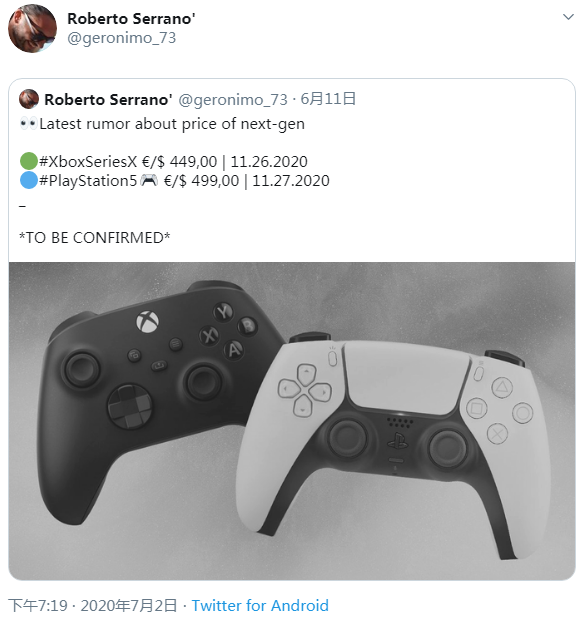Visit the @geronimo_73 handle under header name

(x=121, y=38)
